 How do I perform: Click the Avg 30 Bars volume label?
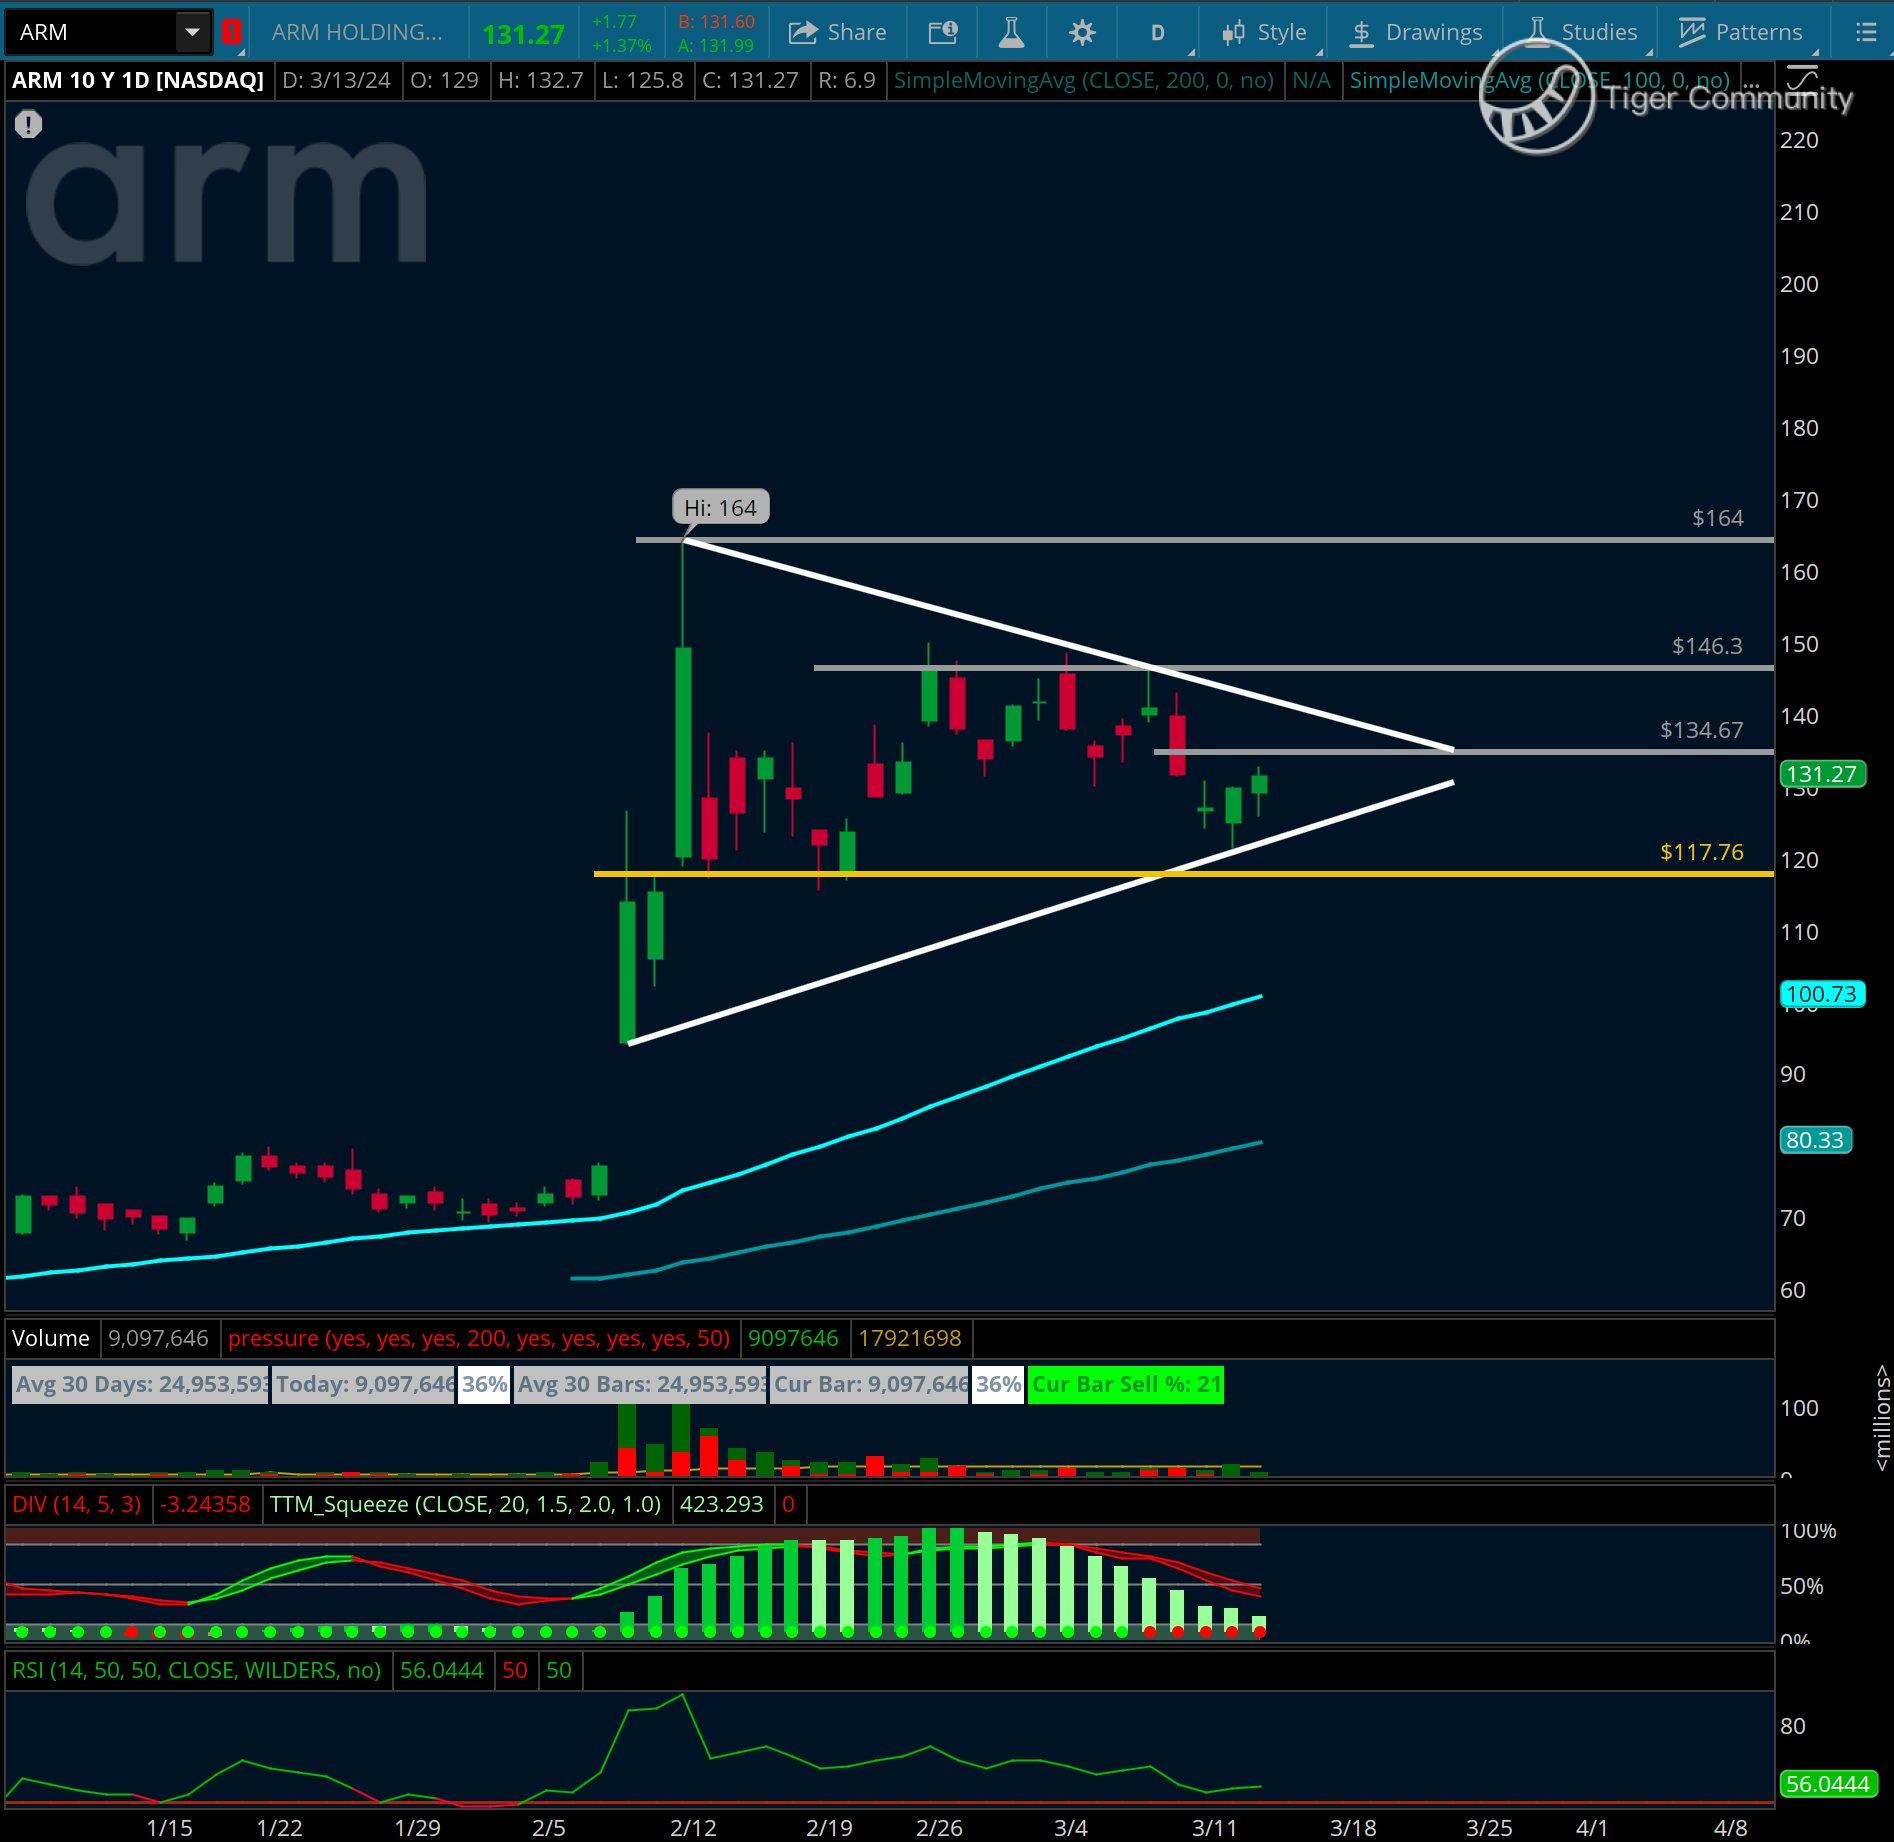640,1385
